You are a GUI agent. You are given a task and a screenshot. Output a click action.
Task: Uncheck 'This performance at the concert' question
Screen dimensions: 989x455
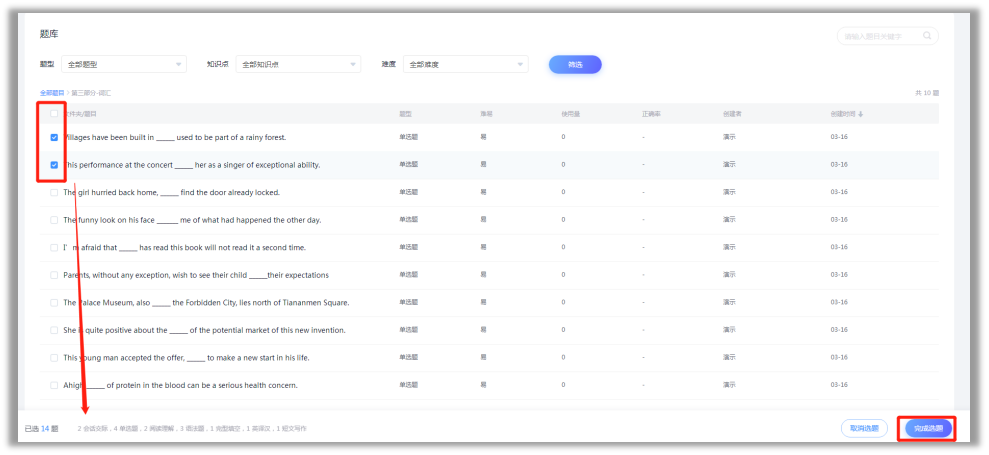(x=54, y=165)
